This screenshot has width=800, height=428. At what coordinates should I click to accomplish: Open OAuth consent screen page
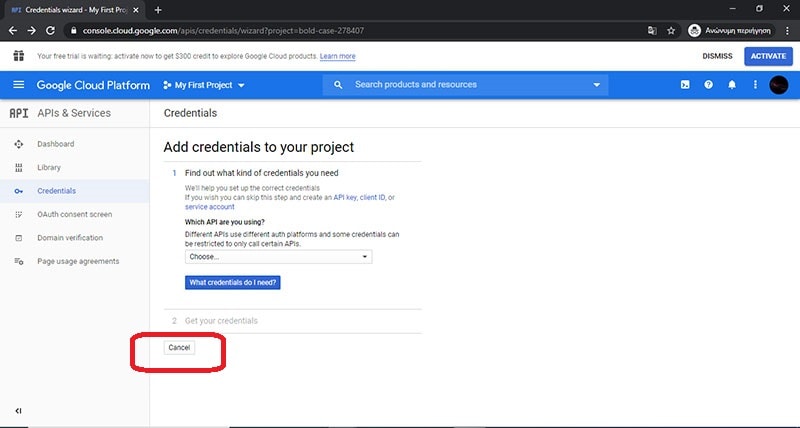(74, 214)
